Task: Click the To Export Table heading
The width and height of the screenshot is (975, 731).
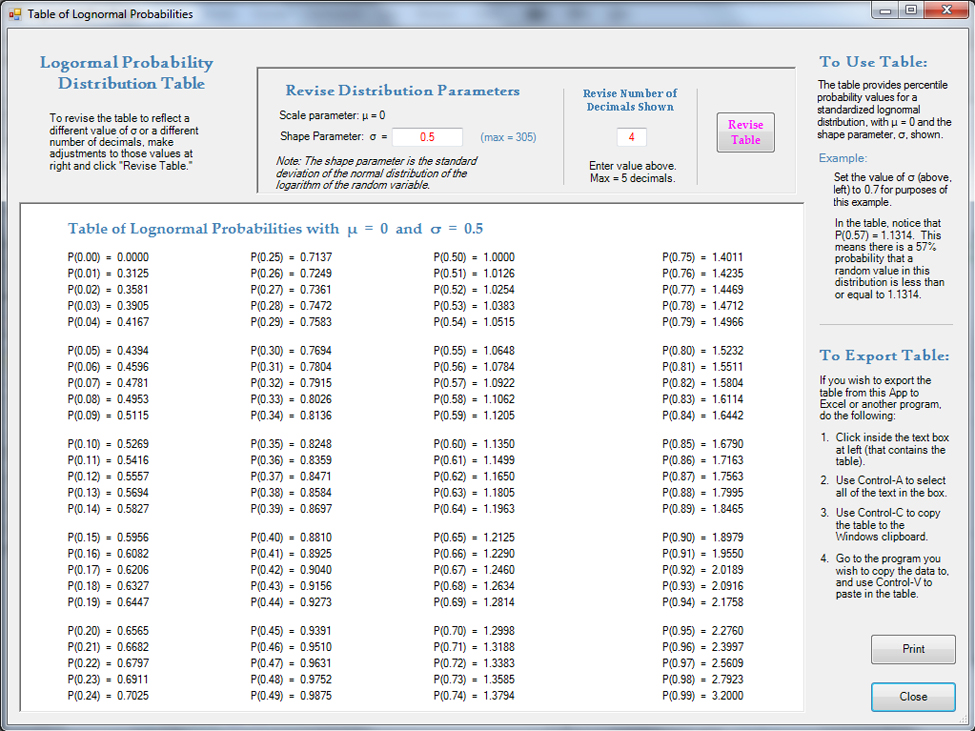Action: coord(884,356)
